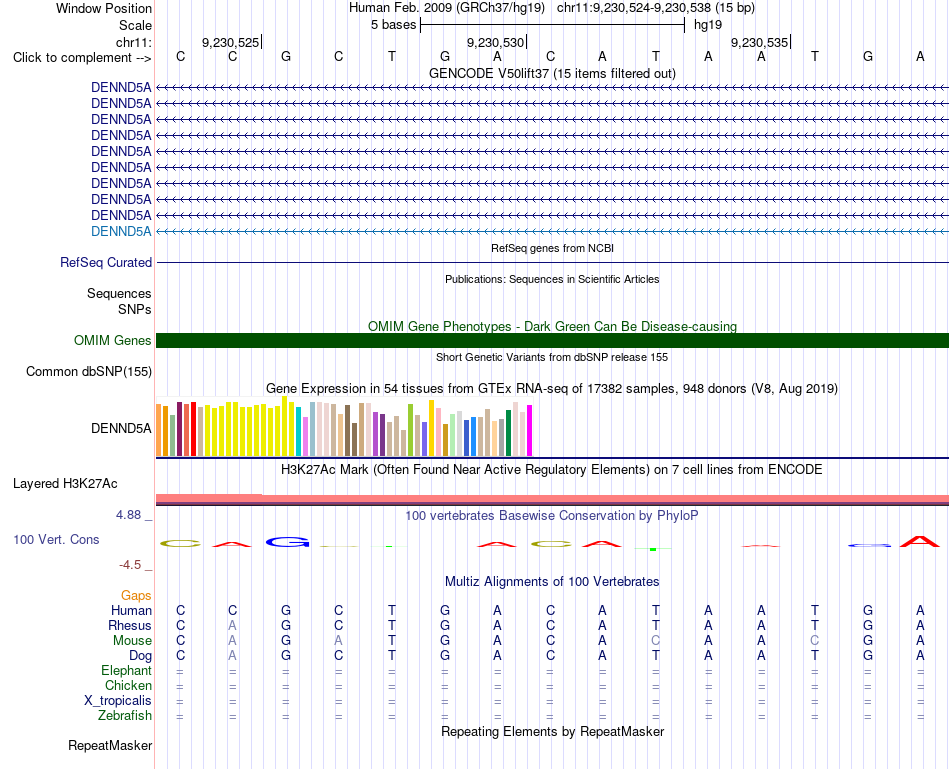
Task: Click the Window Position label
Action: [104, 8]
